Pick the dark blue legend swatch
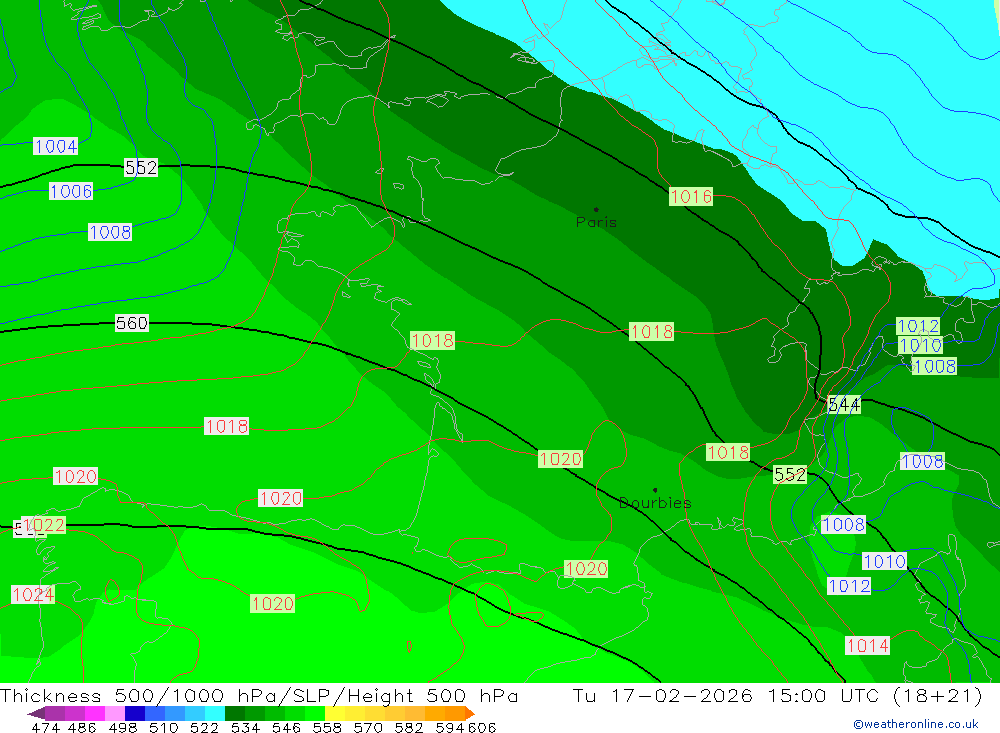This screenshot has height=733, width=1000. tap(135, 713)
